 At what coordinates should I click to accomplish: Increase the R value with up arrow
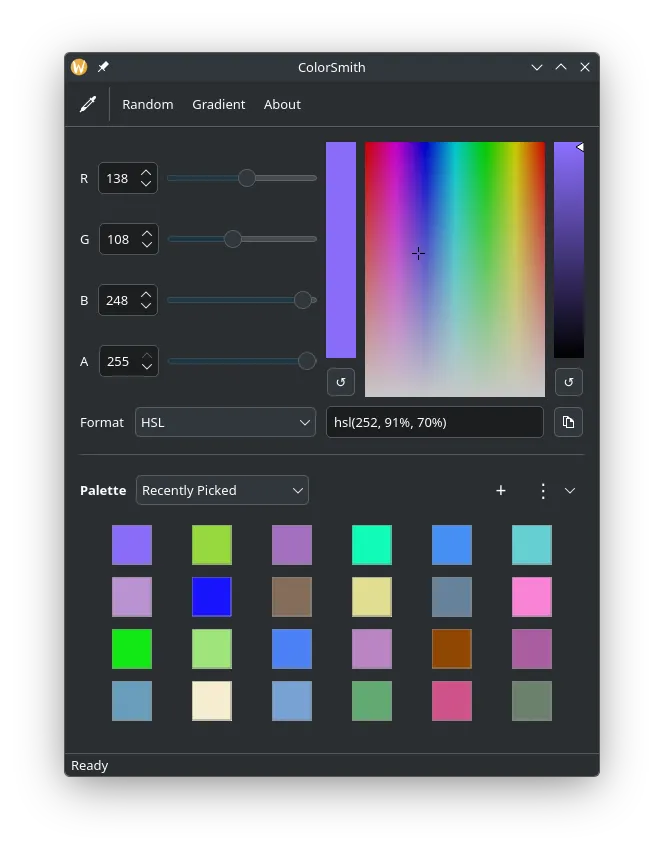(x=146, y=172)
